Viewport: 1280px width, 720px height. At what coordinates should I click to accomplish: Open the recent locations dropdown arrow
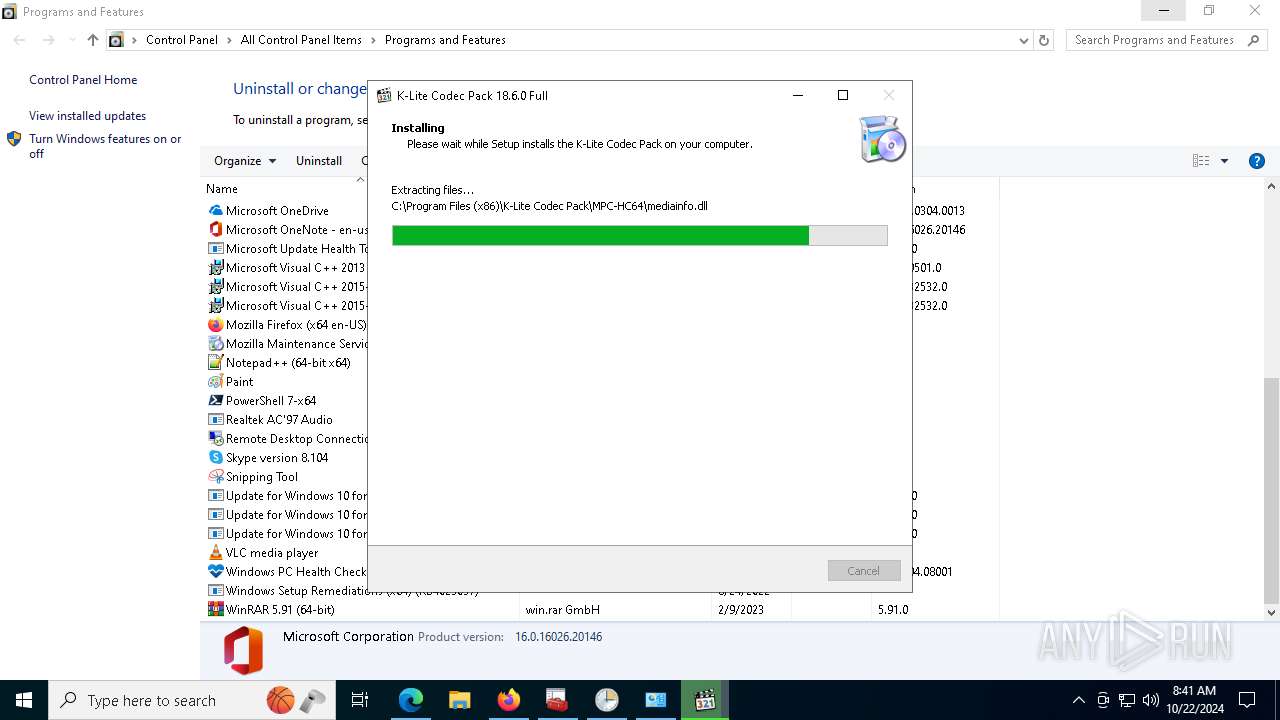tap(72, 40)
